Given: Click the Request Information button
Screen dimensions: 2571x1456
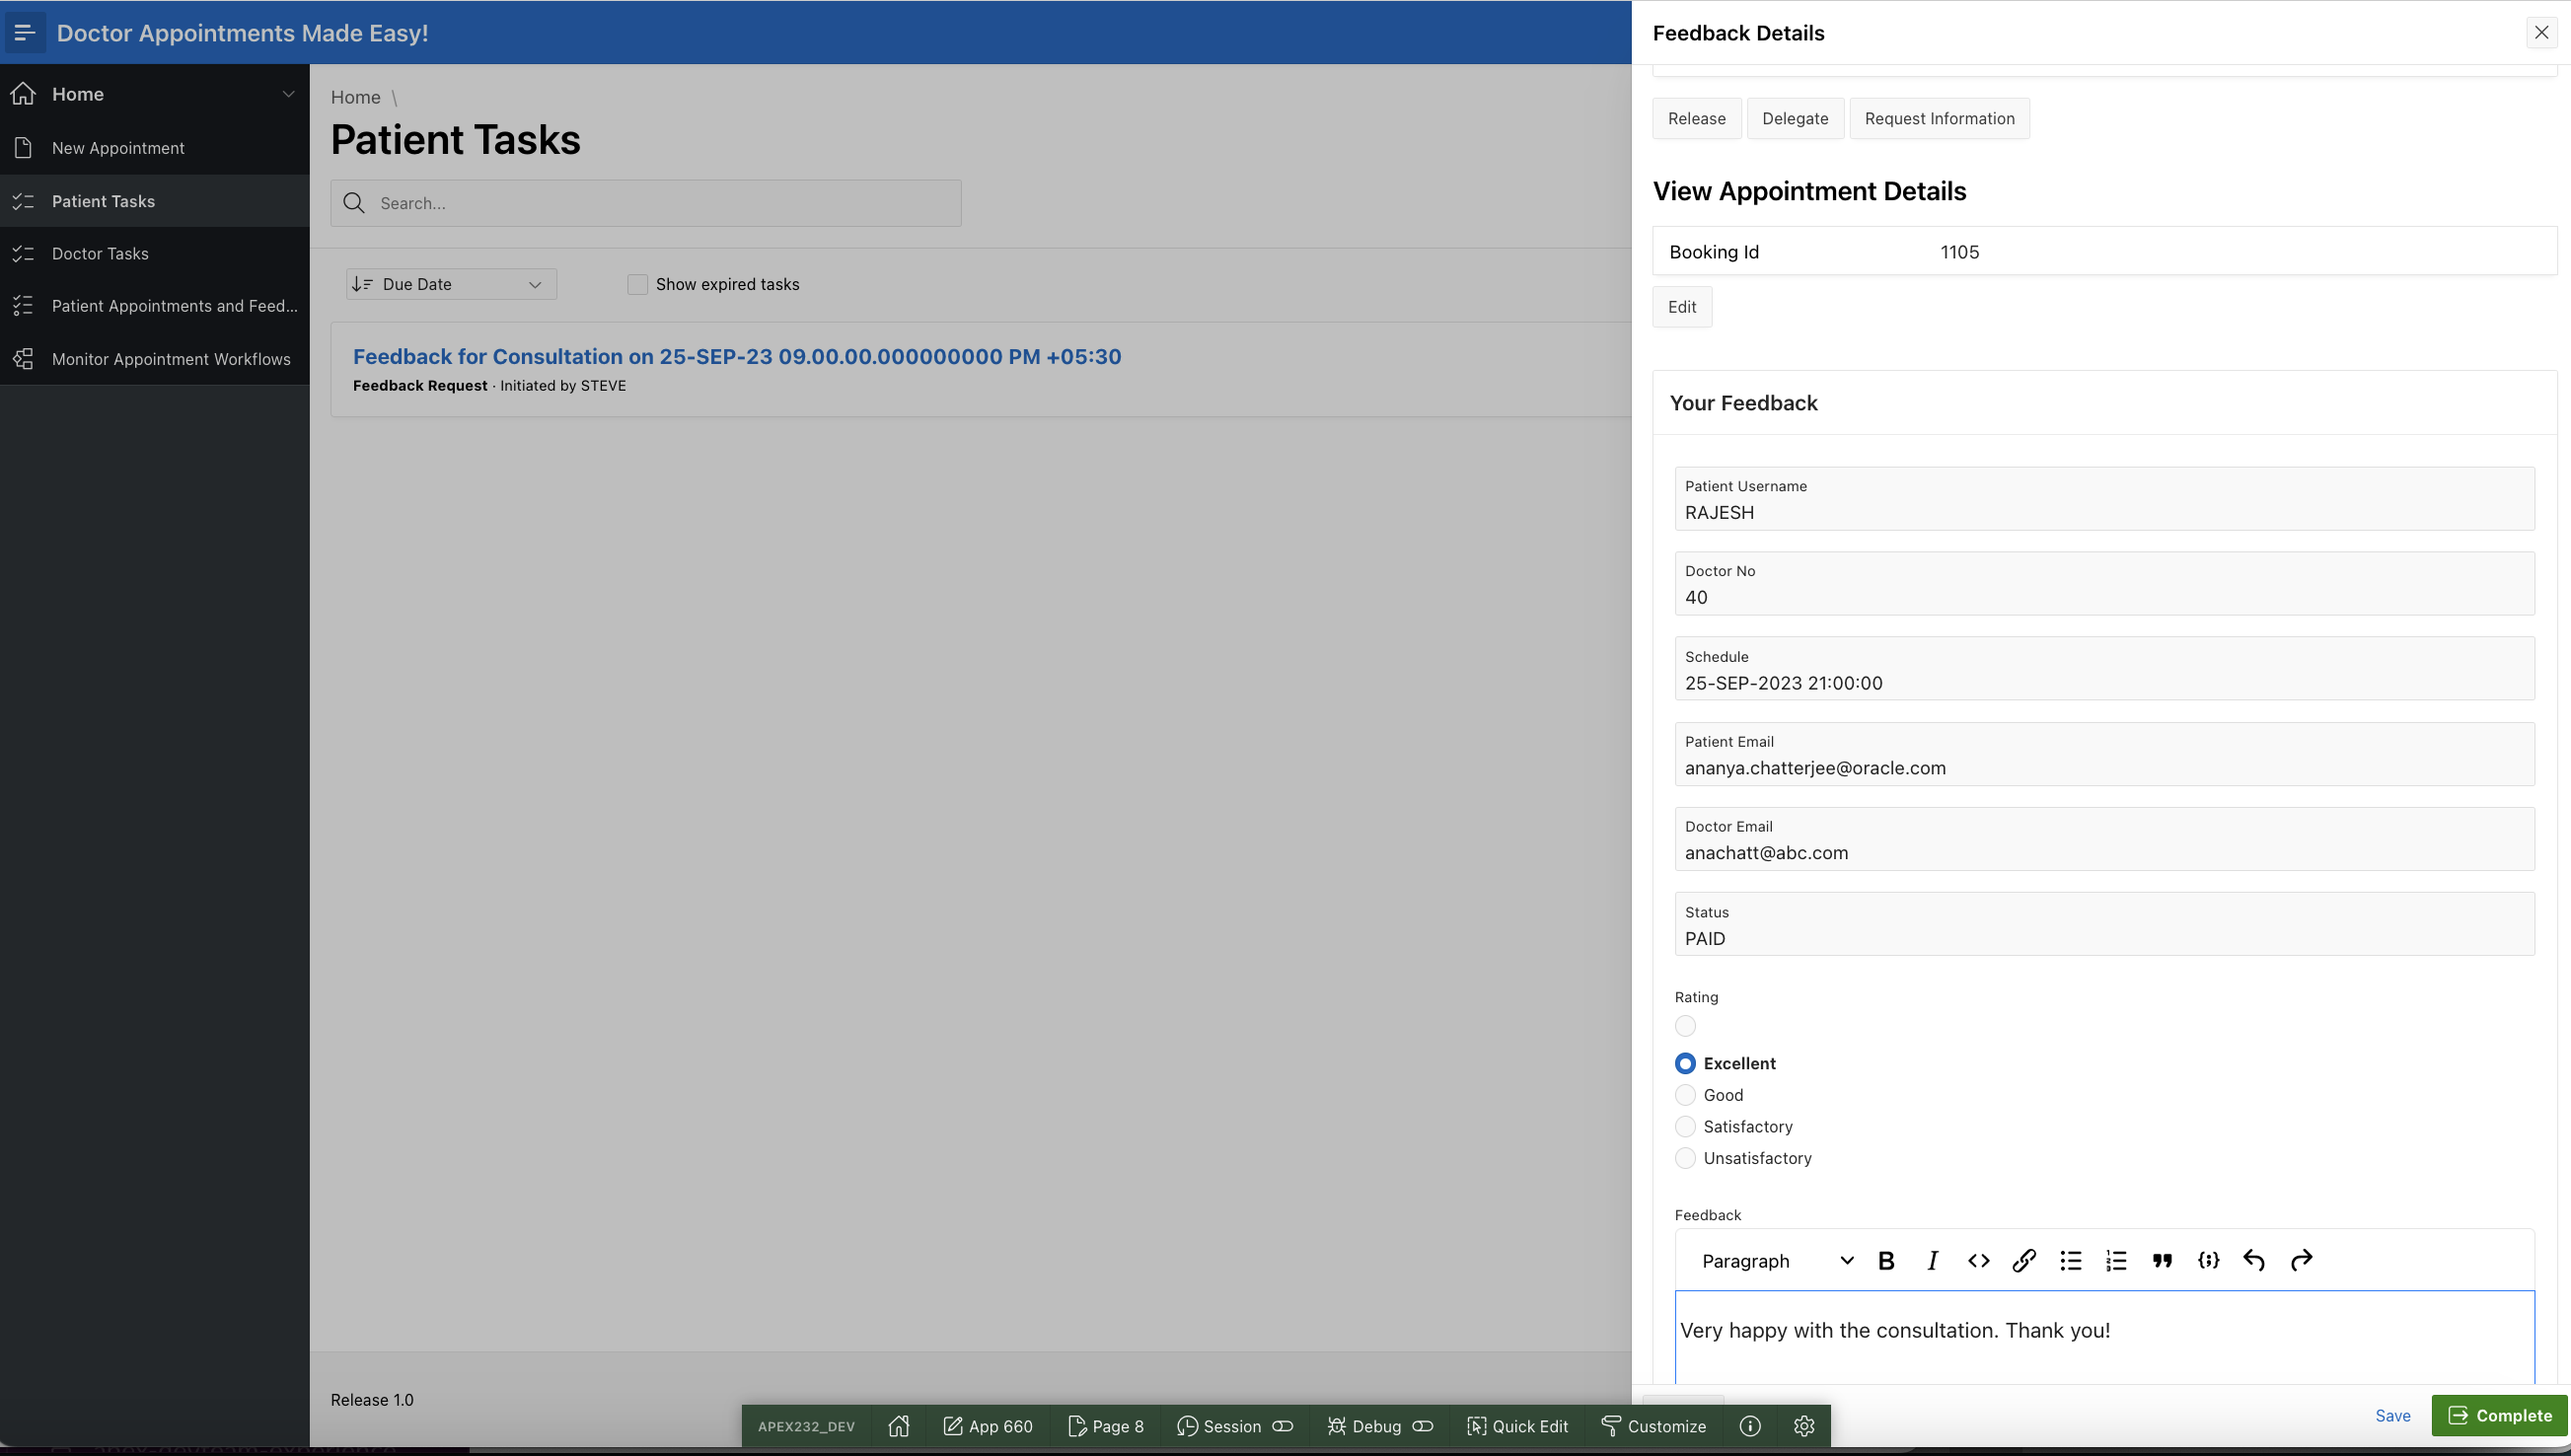Looking at the screenshot, I should tap(1939, 118).
